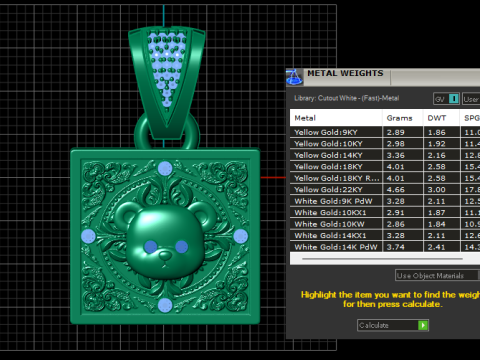Click the green Calculate arrow icon

tap(423, 325)
